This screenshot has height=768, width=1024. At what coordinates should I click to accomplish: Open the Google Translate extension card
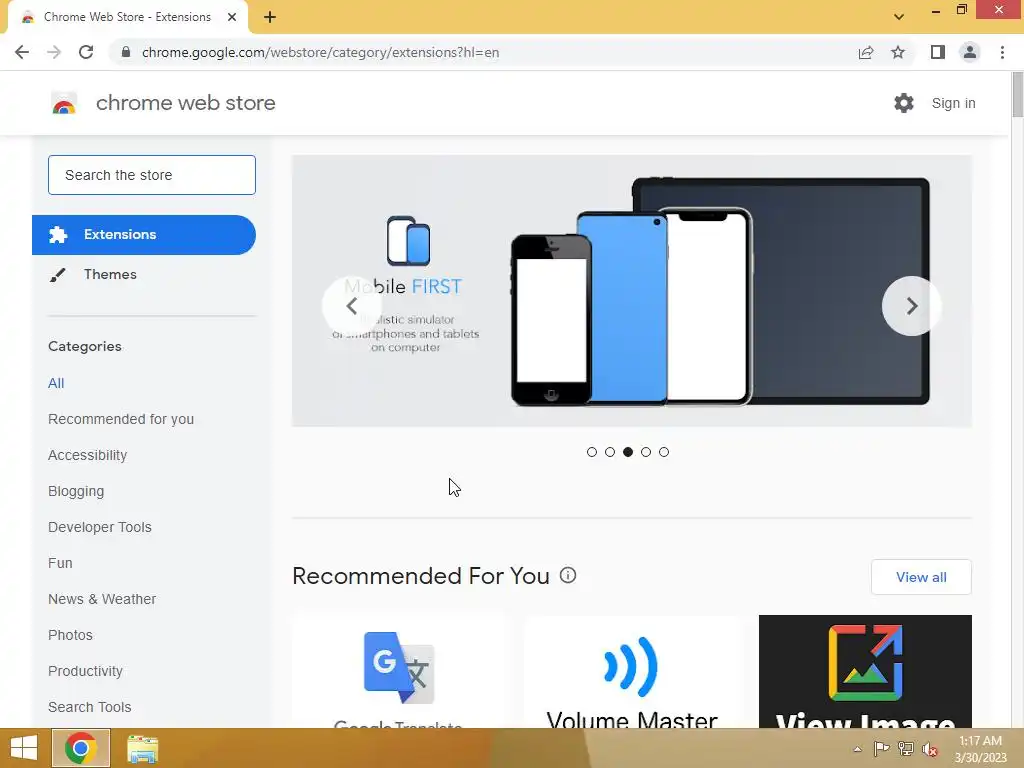399,672
